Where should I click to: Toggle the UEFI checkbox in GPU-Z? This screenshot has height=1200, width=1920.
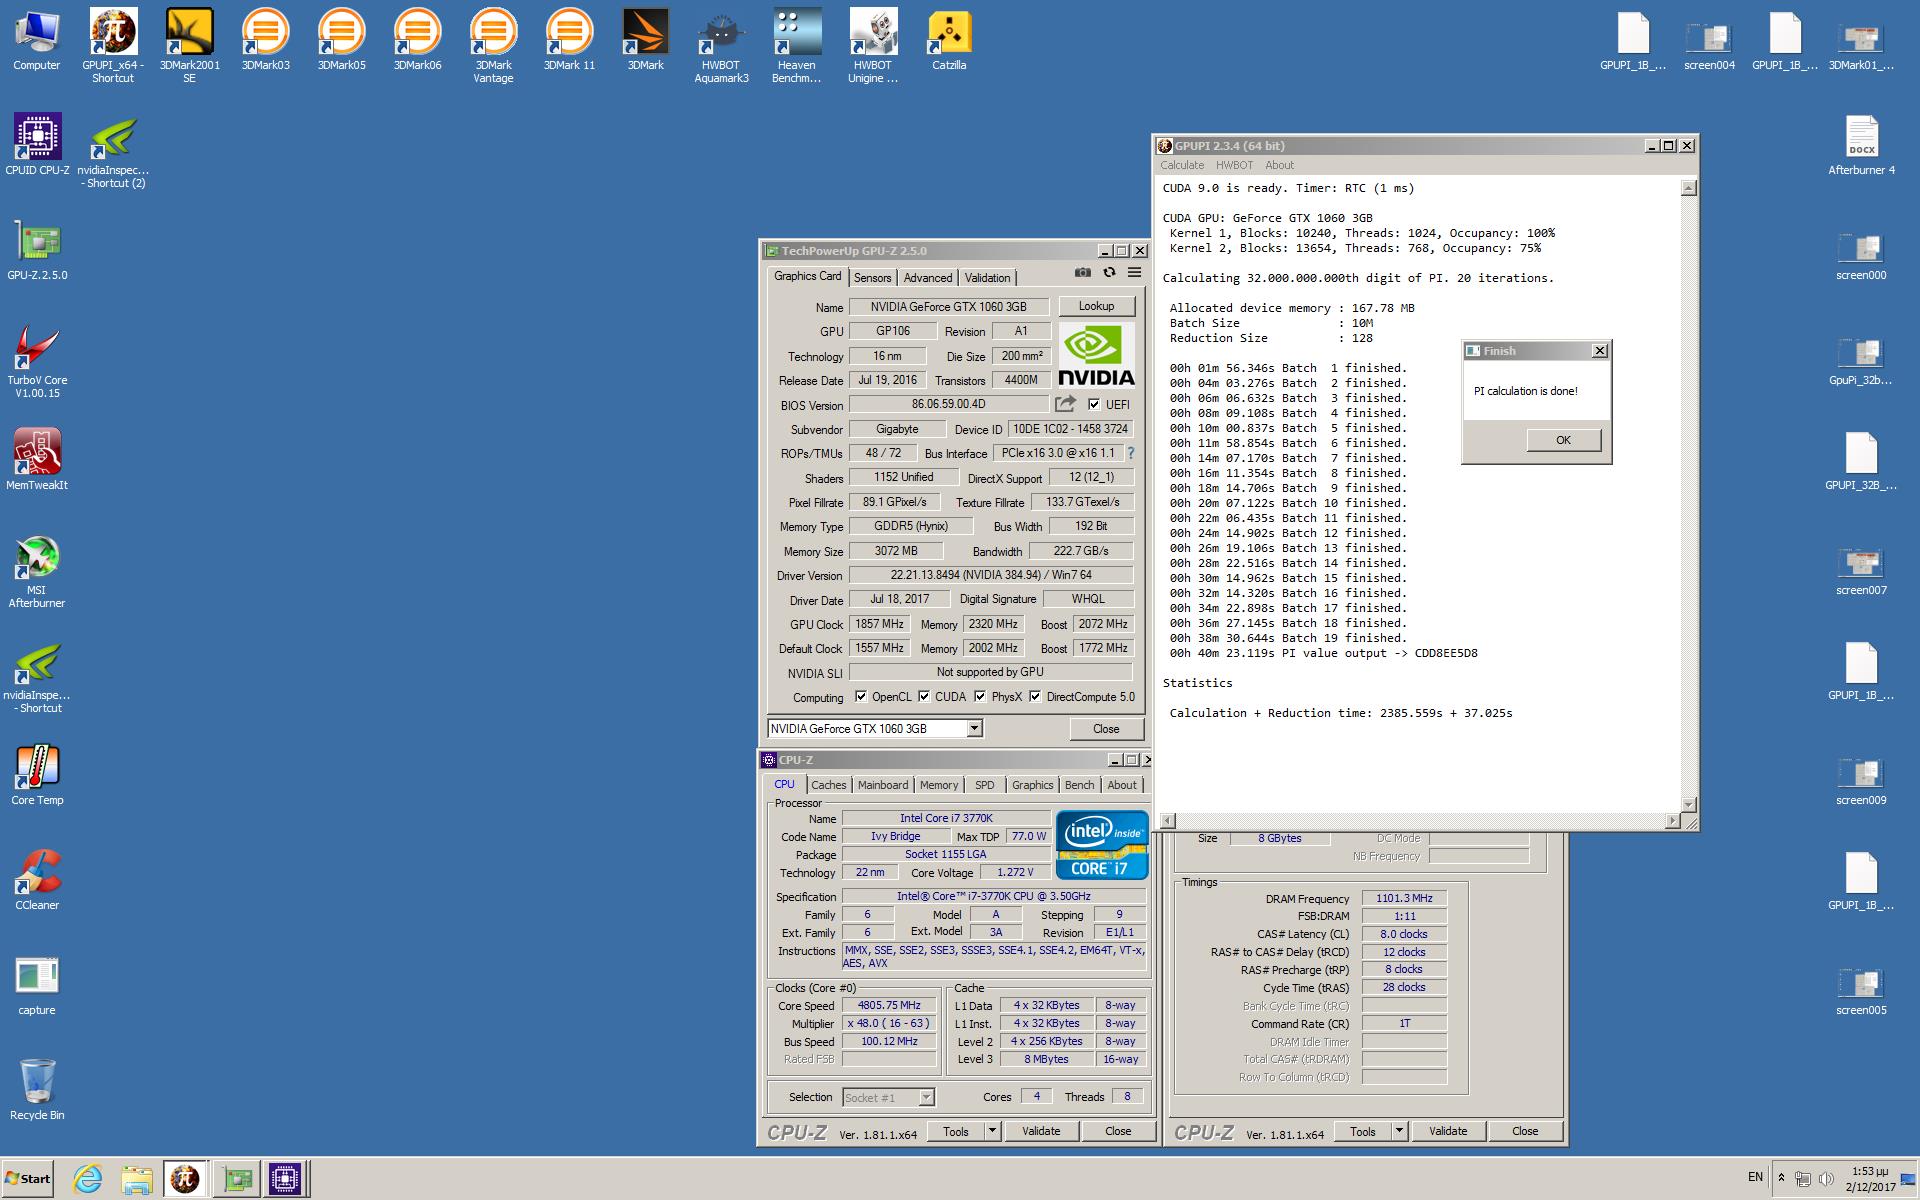[x=1094, y=405]
